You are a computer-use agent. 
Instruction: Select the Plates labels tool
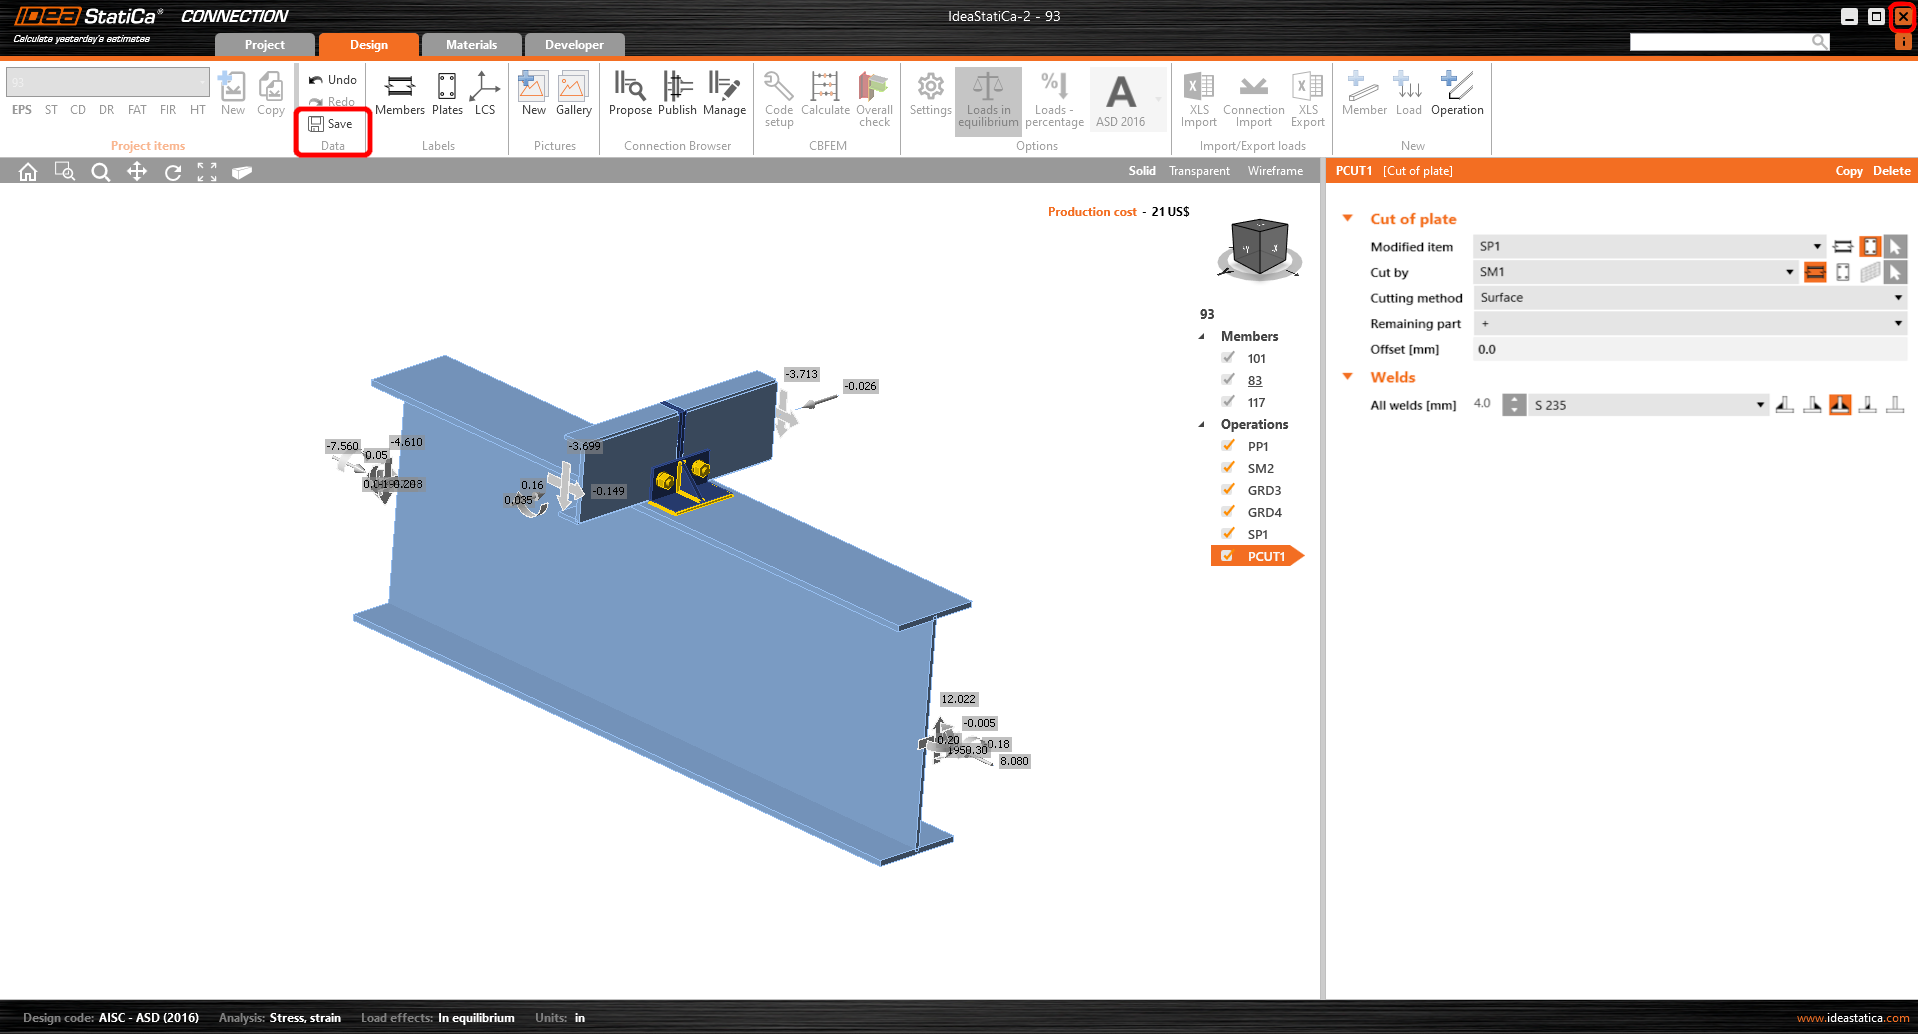(x=446, y=93)
